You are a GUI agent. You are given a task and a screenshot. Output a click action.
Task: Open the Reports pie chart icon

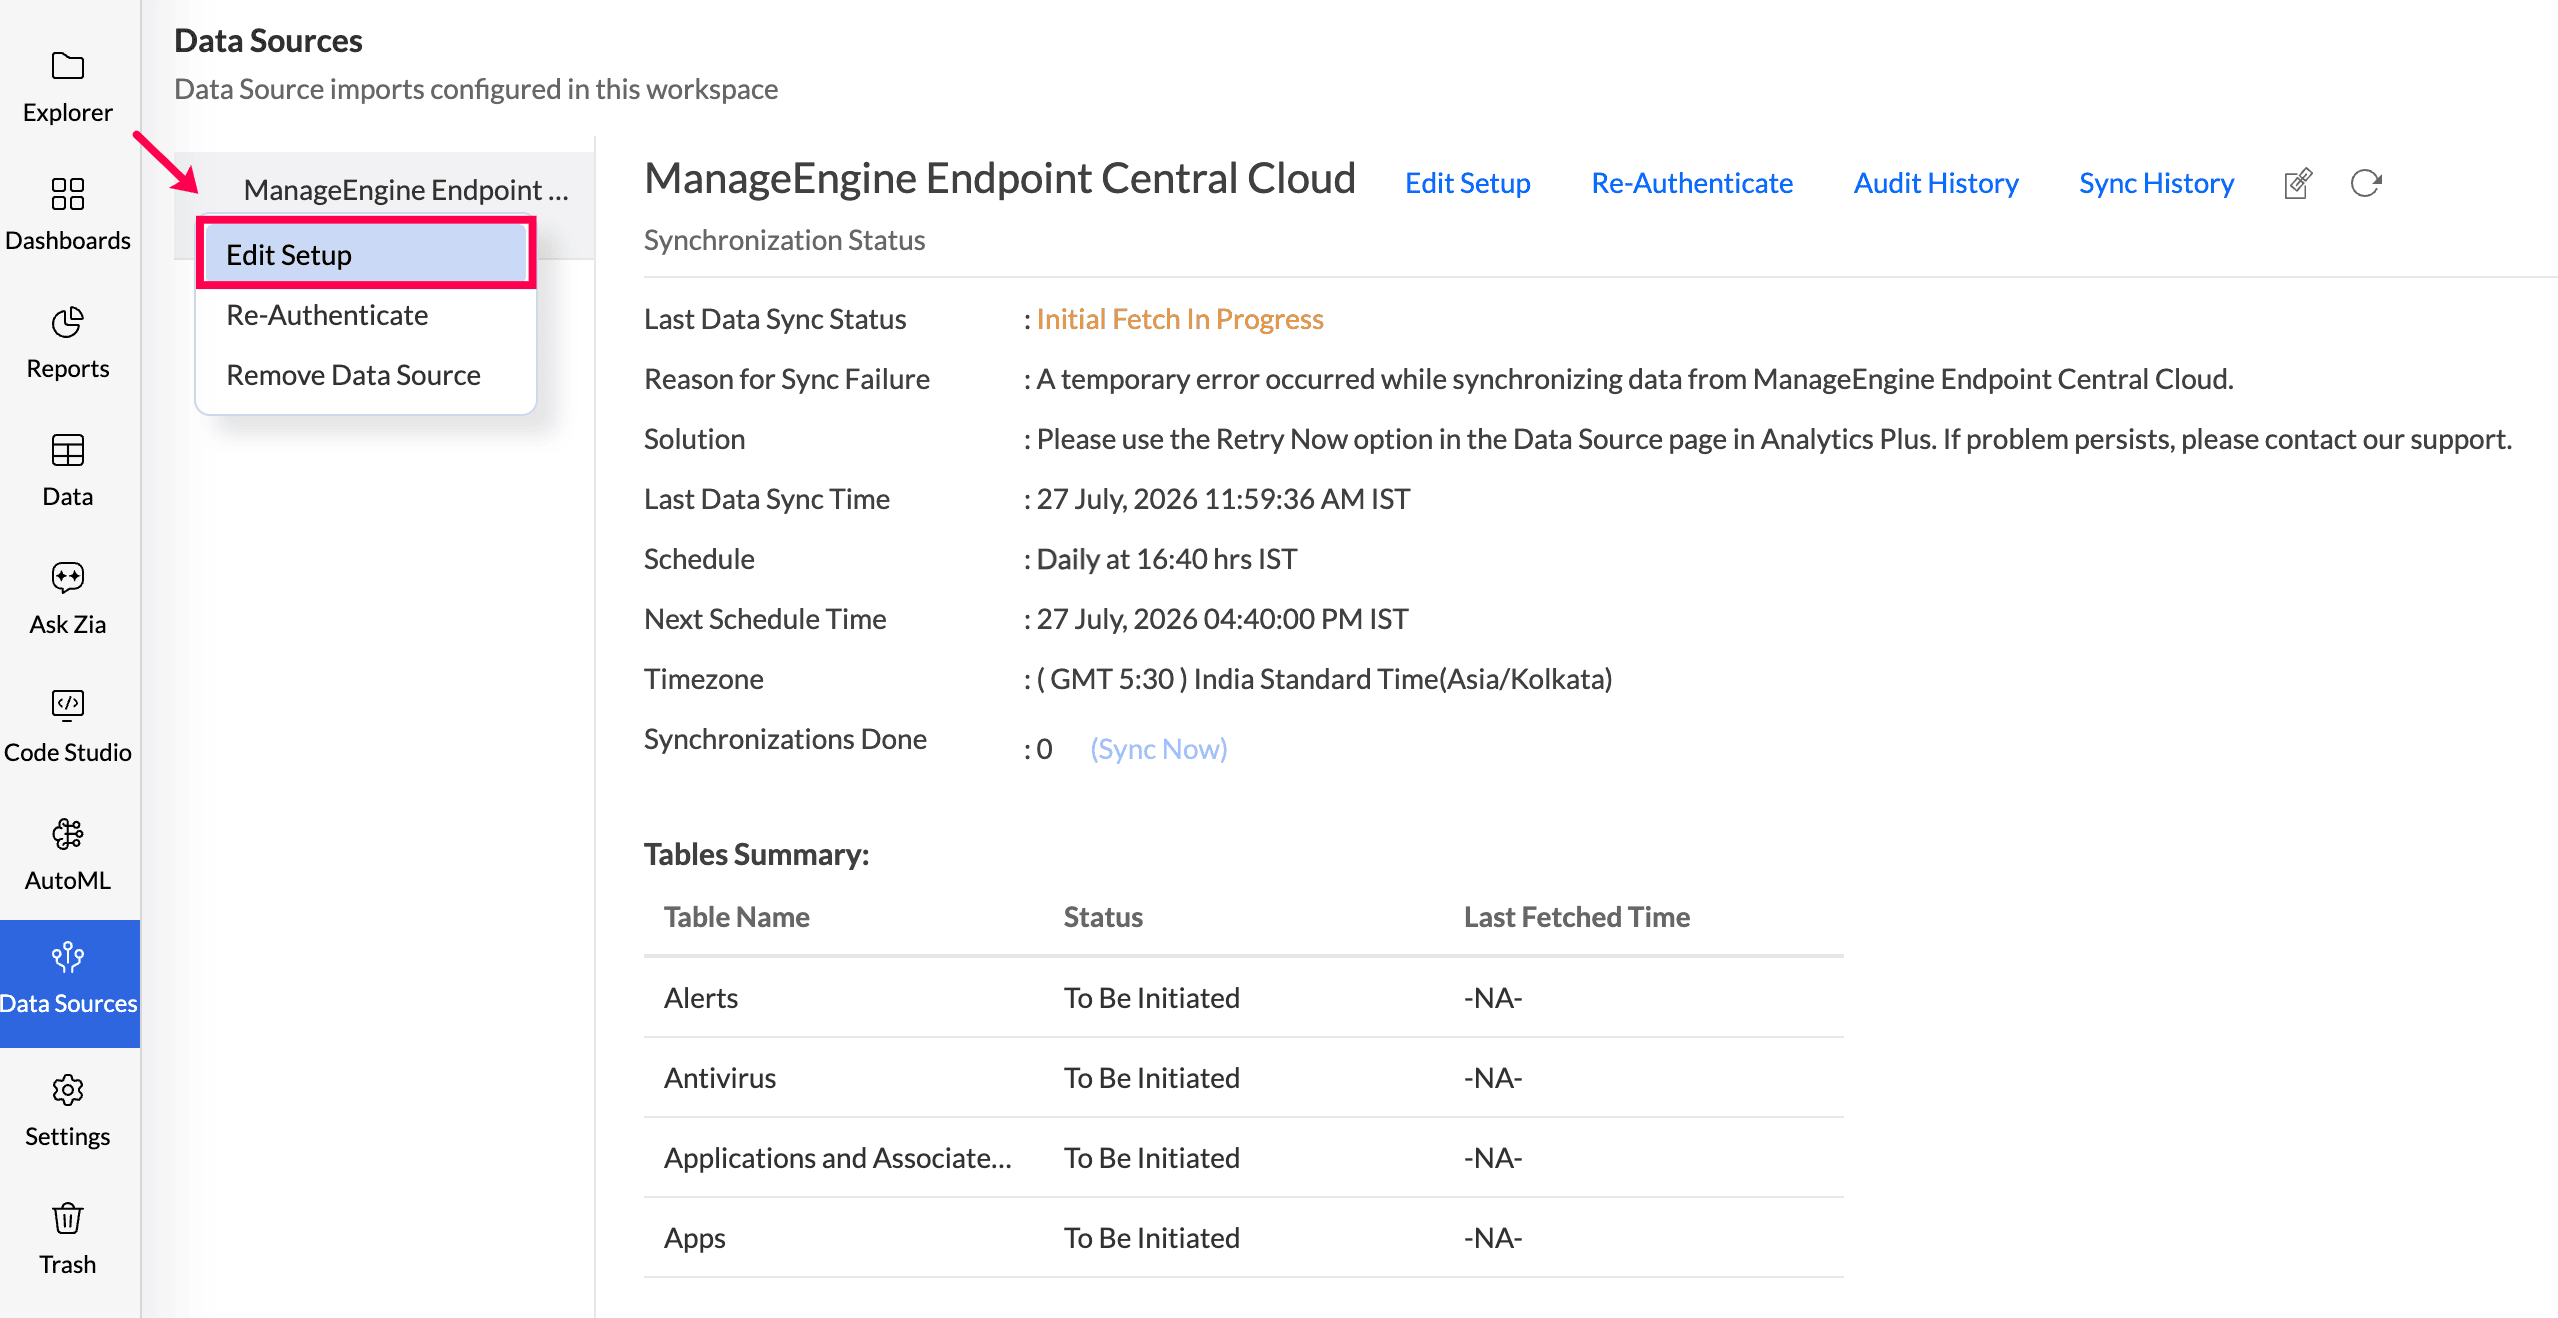pos(68,323)
